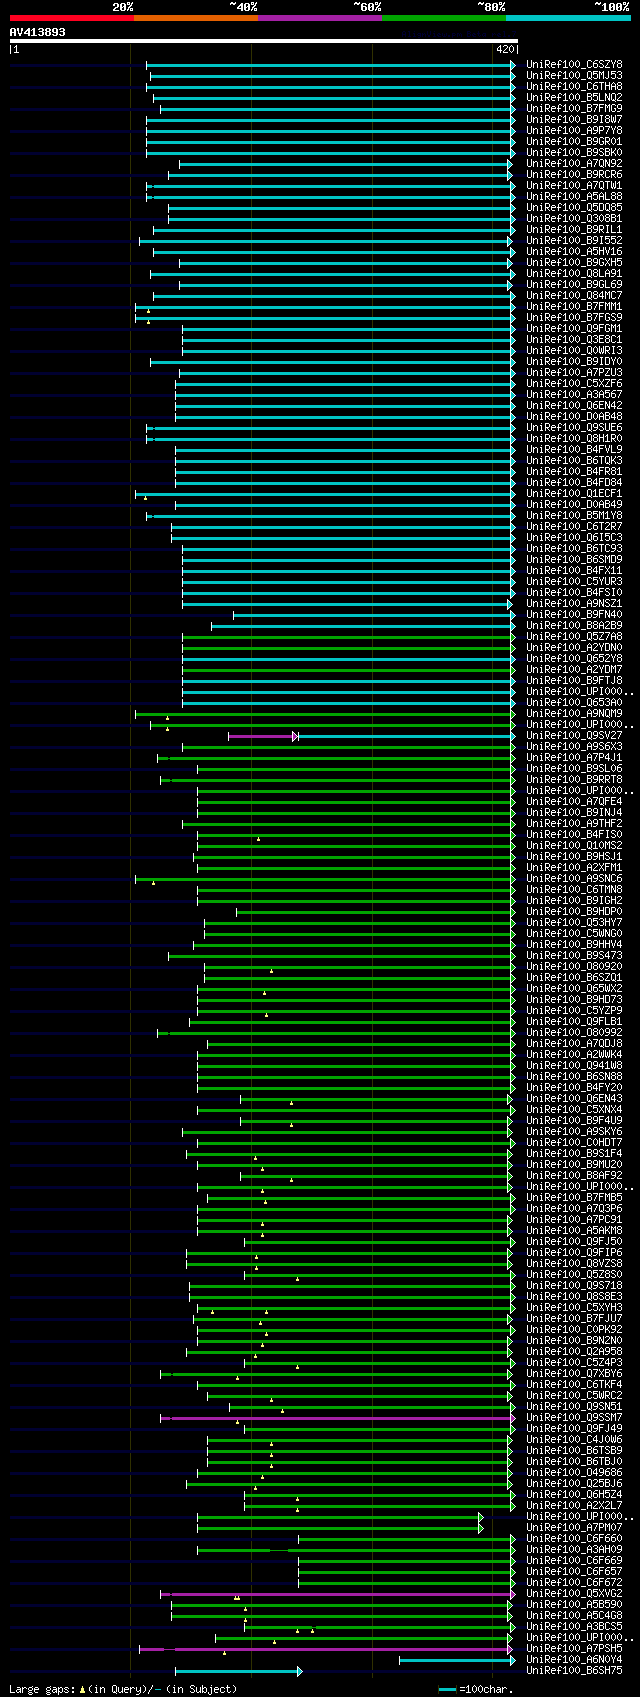
Task: Click hit label UniRef100_B7FMM1
Action: pos(574,307)
